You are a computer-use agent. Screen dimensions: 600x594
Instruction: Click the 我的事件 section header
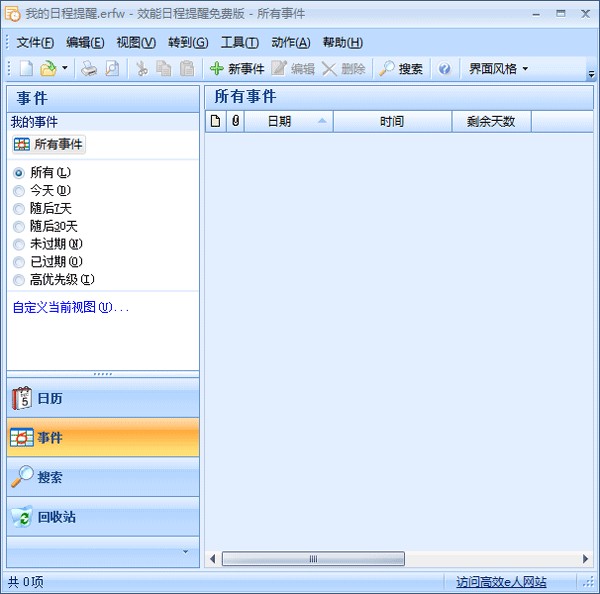click(103, 122)
